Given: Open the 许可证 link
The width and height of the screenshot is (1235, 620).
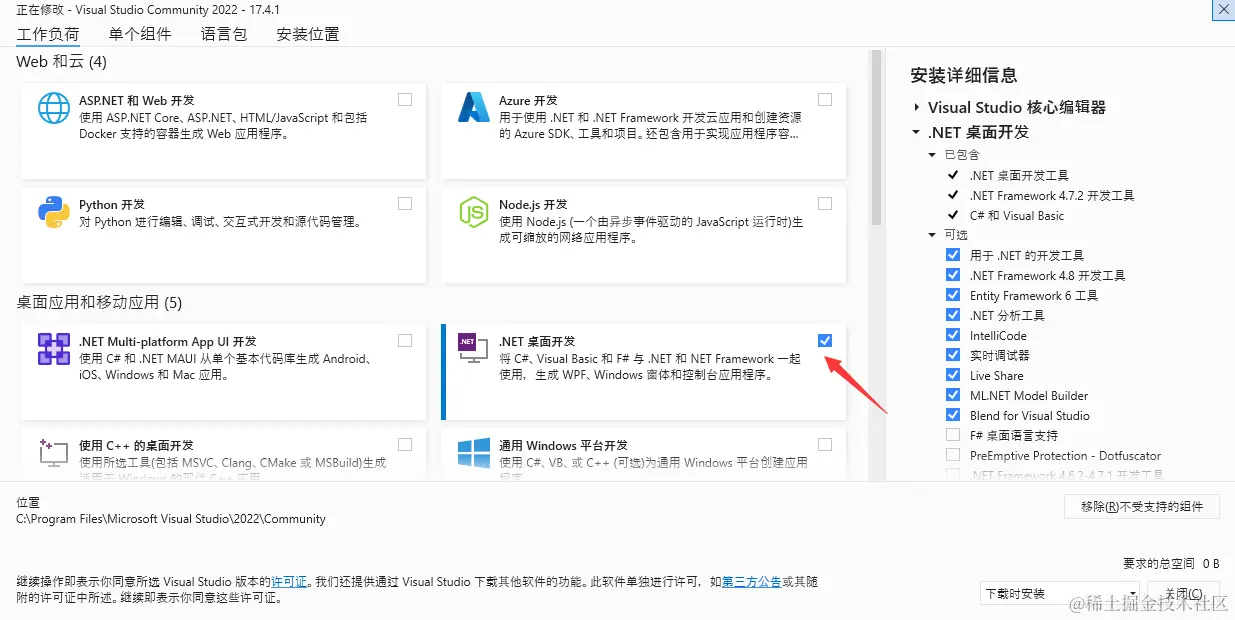Looking at the screenshot, I should click(x=289, y=581).
